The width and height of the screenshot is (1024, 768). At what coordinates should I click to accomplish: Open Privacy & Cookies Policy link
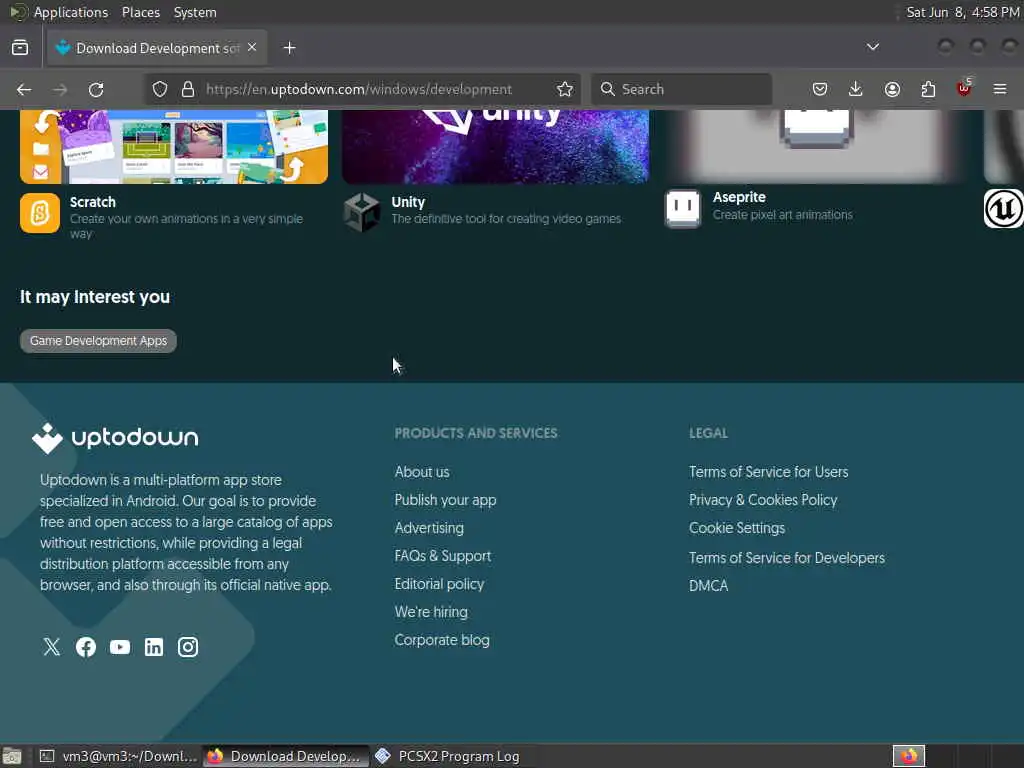[763, 500]
